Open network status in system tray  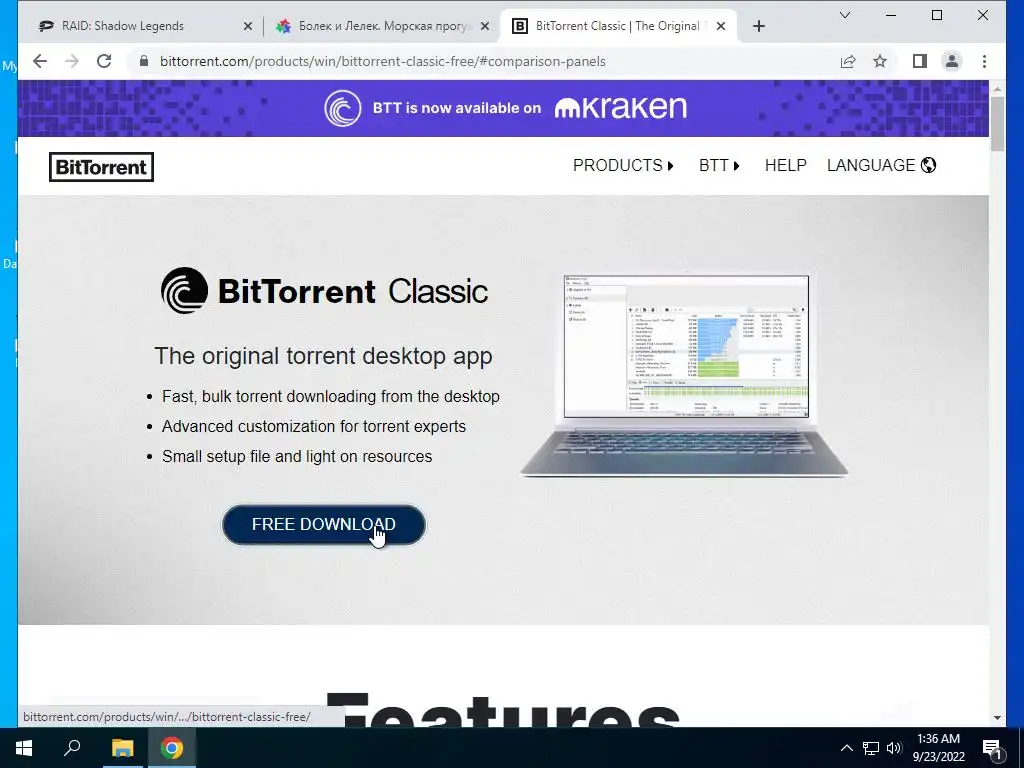pyautogui.click(x=871, y=748)
